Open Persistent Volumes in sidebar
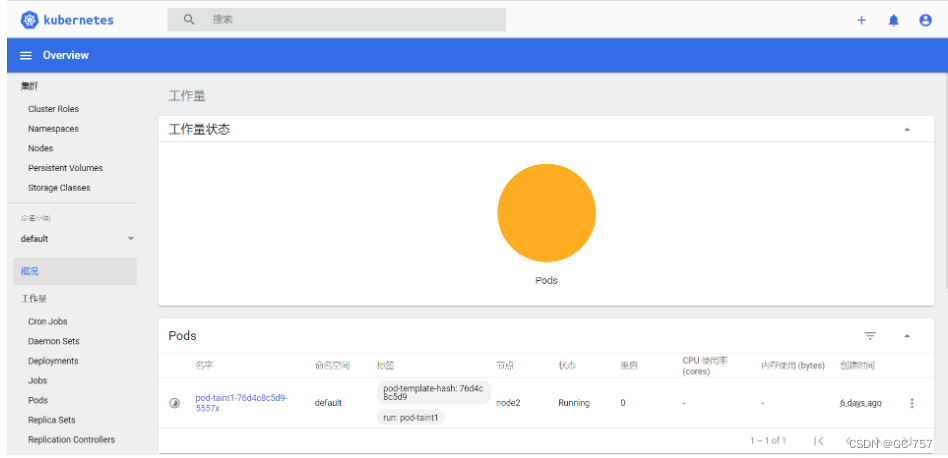This screenshot has width=948, height=458. 65,168
